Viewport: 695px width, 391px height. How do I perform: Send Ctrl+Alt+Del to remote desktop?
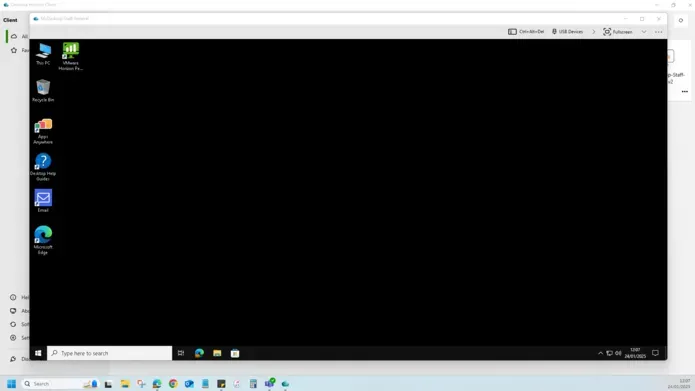(x=526, y=32)
